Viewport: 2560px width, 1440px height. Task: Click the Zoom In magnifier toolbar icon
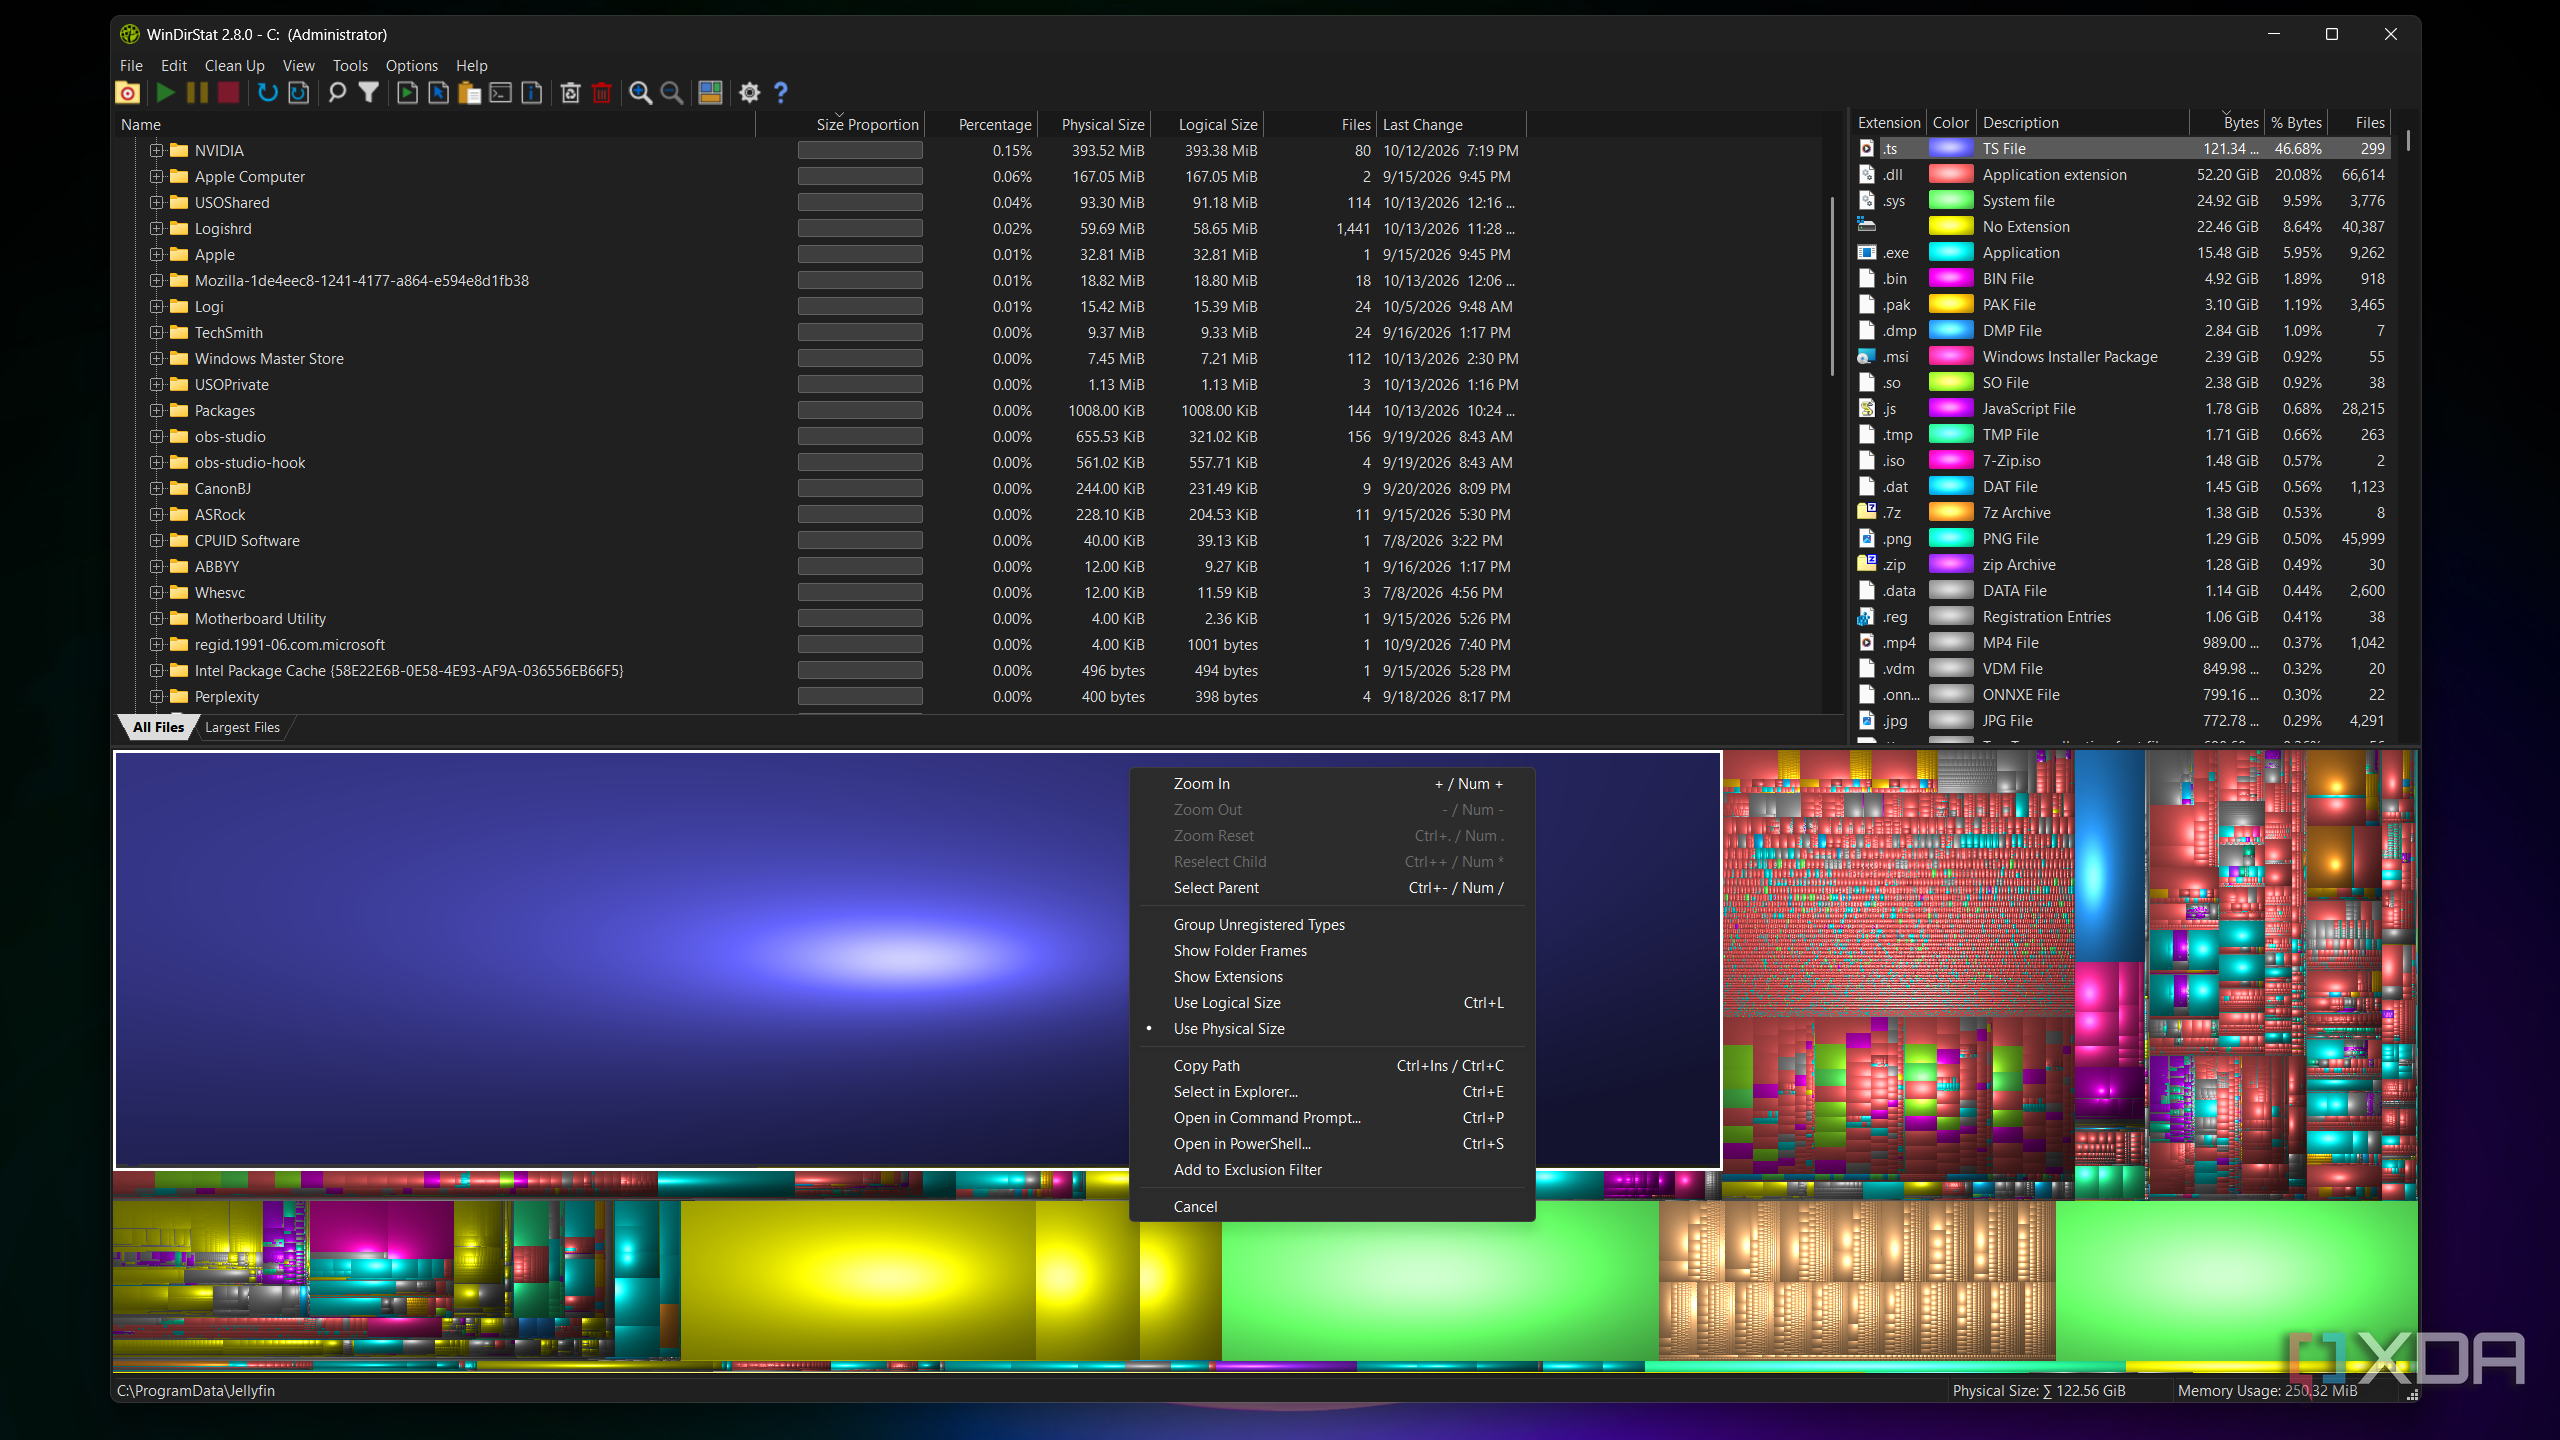pos(641,93)
